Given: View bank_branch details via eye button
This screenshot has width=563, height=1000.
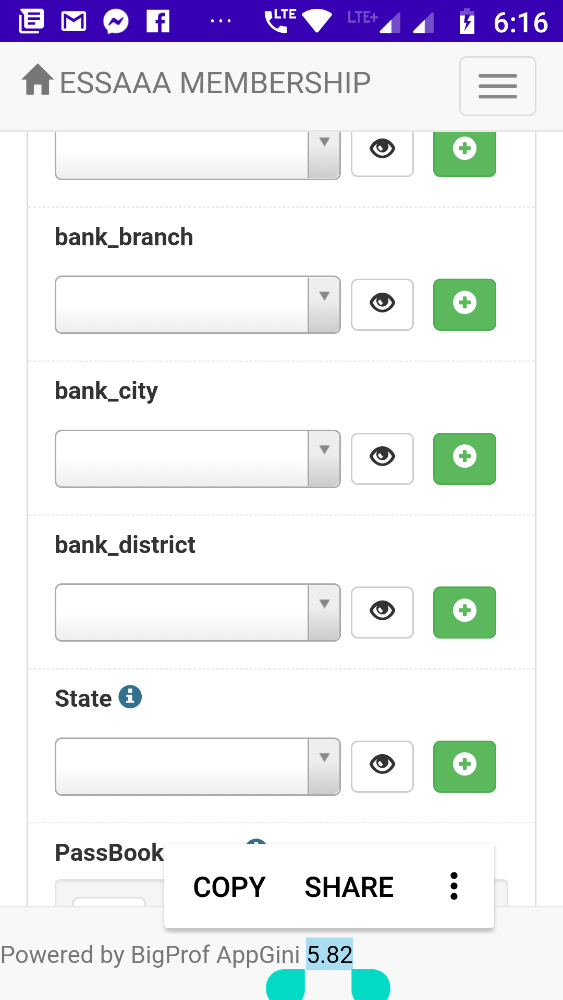Looking at the screenshot, I should pos(382,304).
